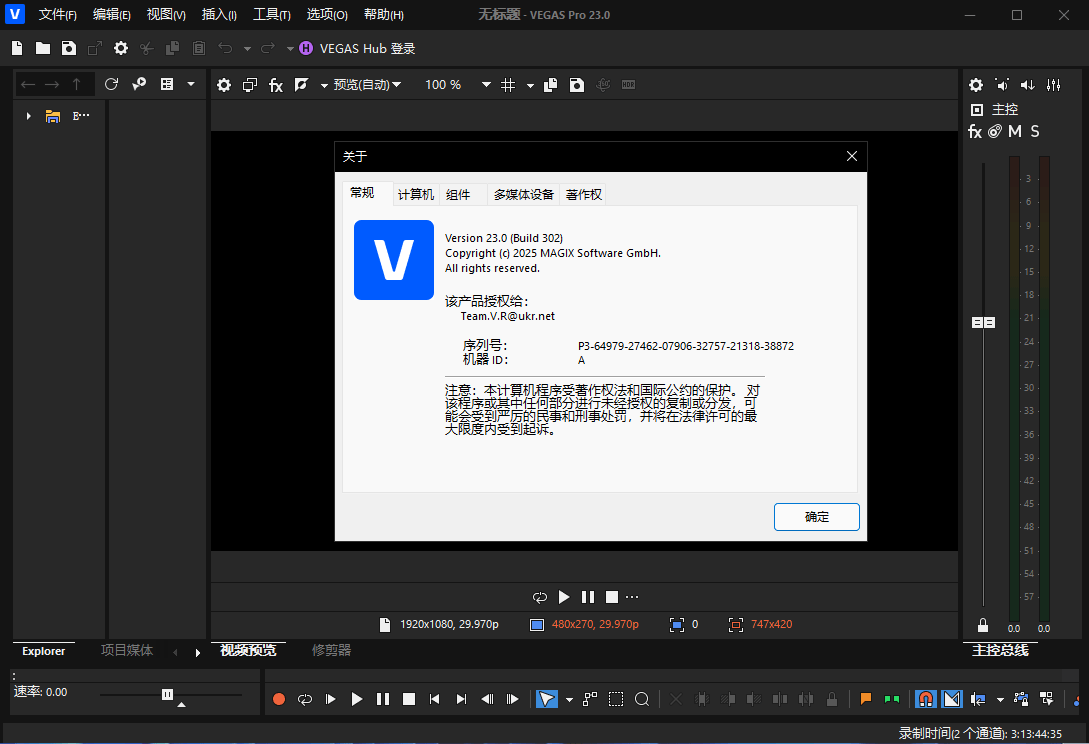Expand the Explorer folder tree node
1089x744 pixels.
click(28, 116)
